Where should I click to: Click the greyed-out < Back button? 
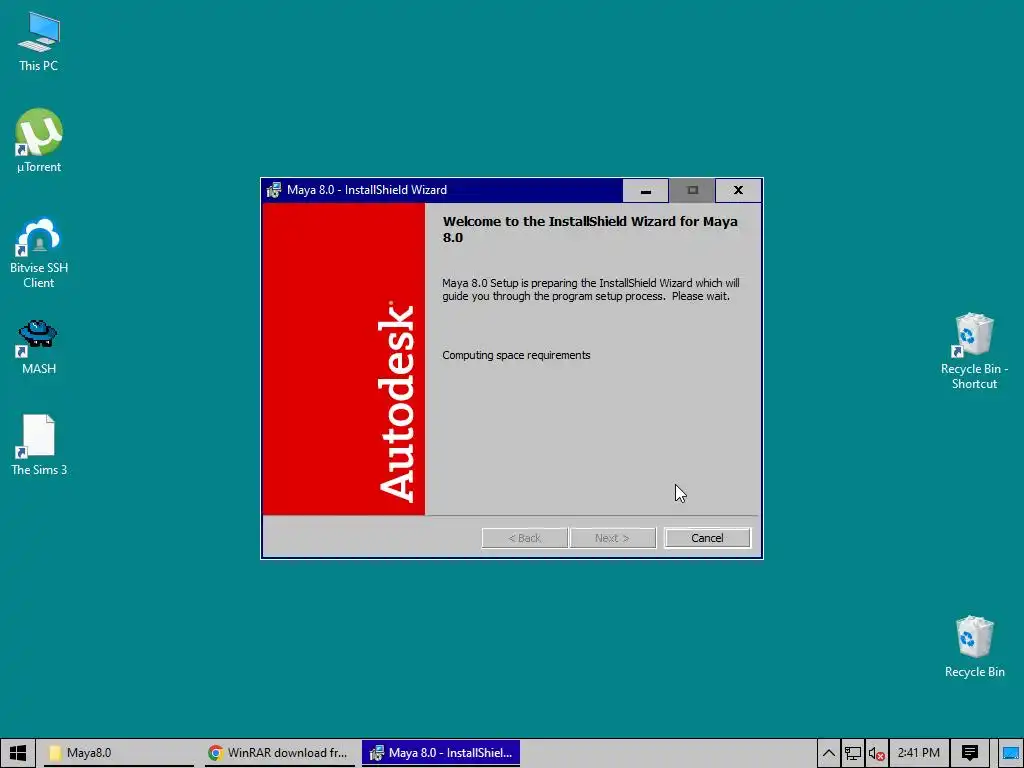(524, 538)
